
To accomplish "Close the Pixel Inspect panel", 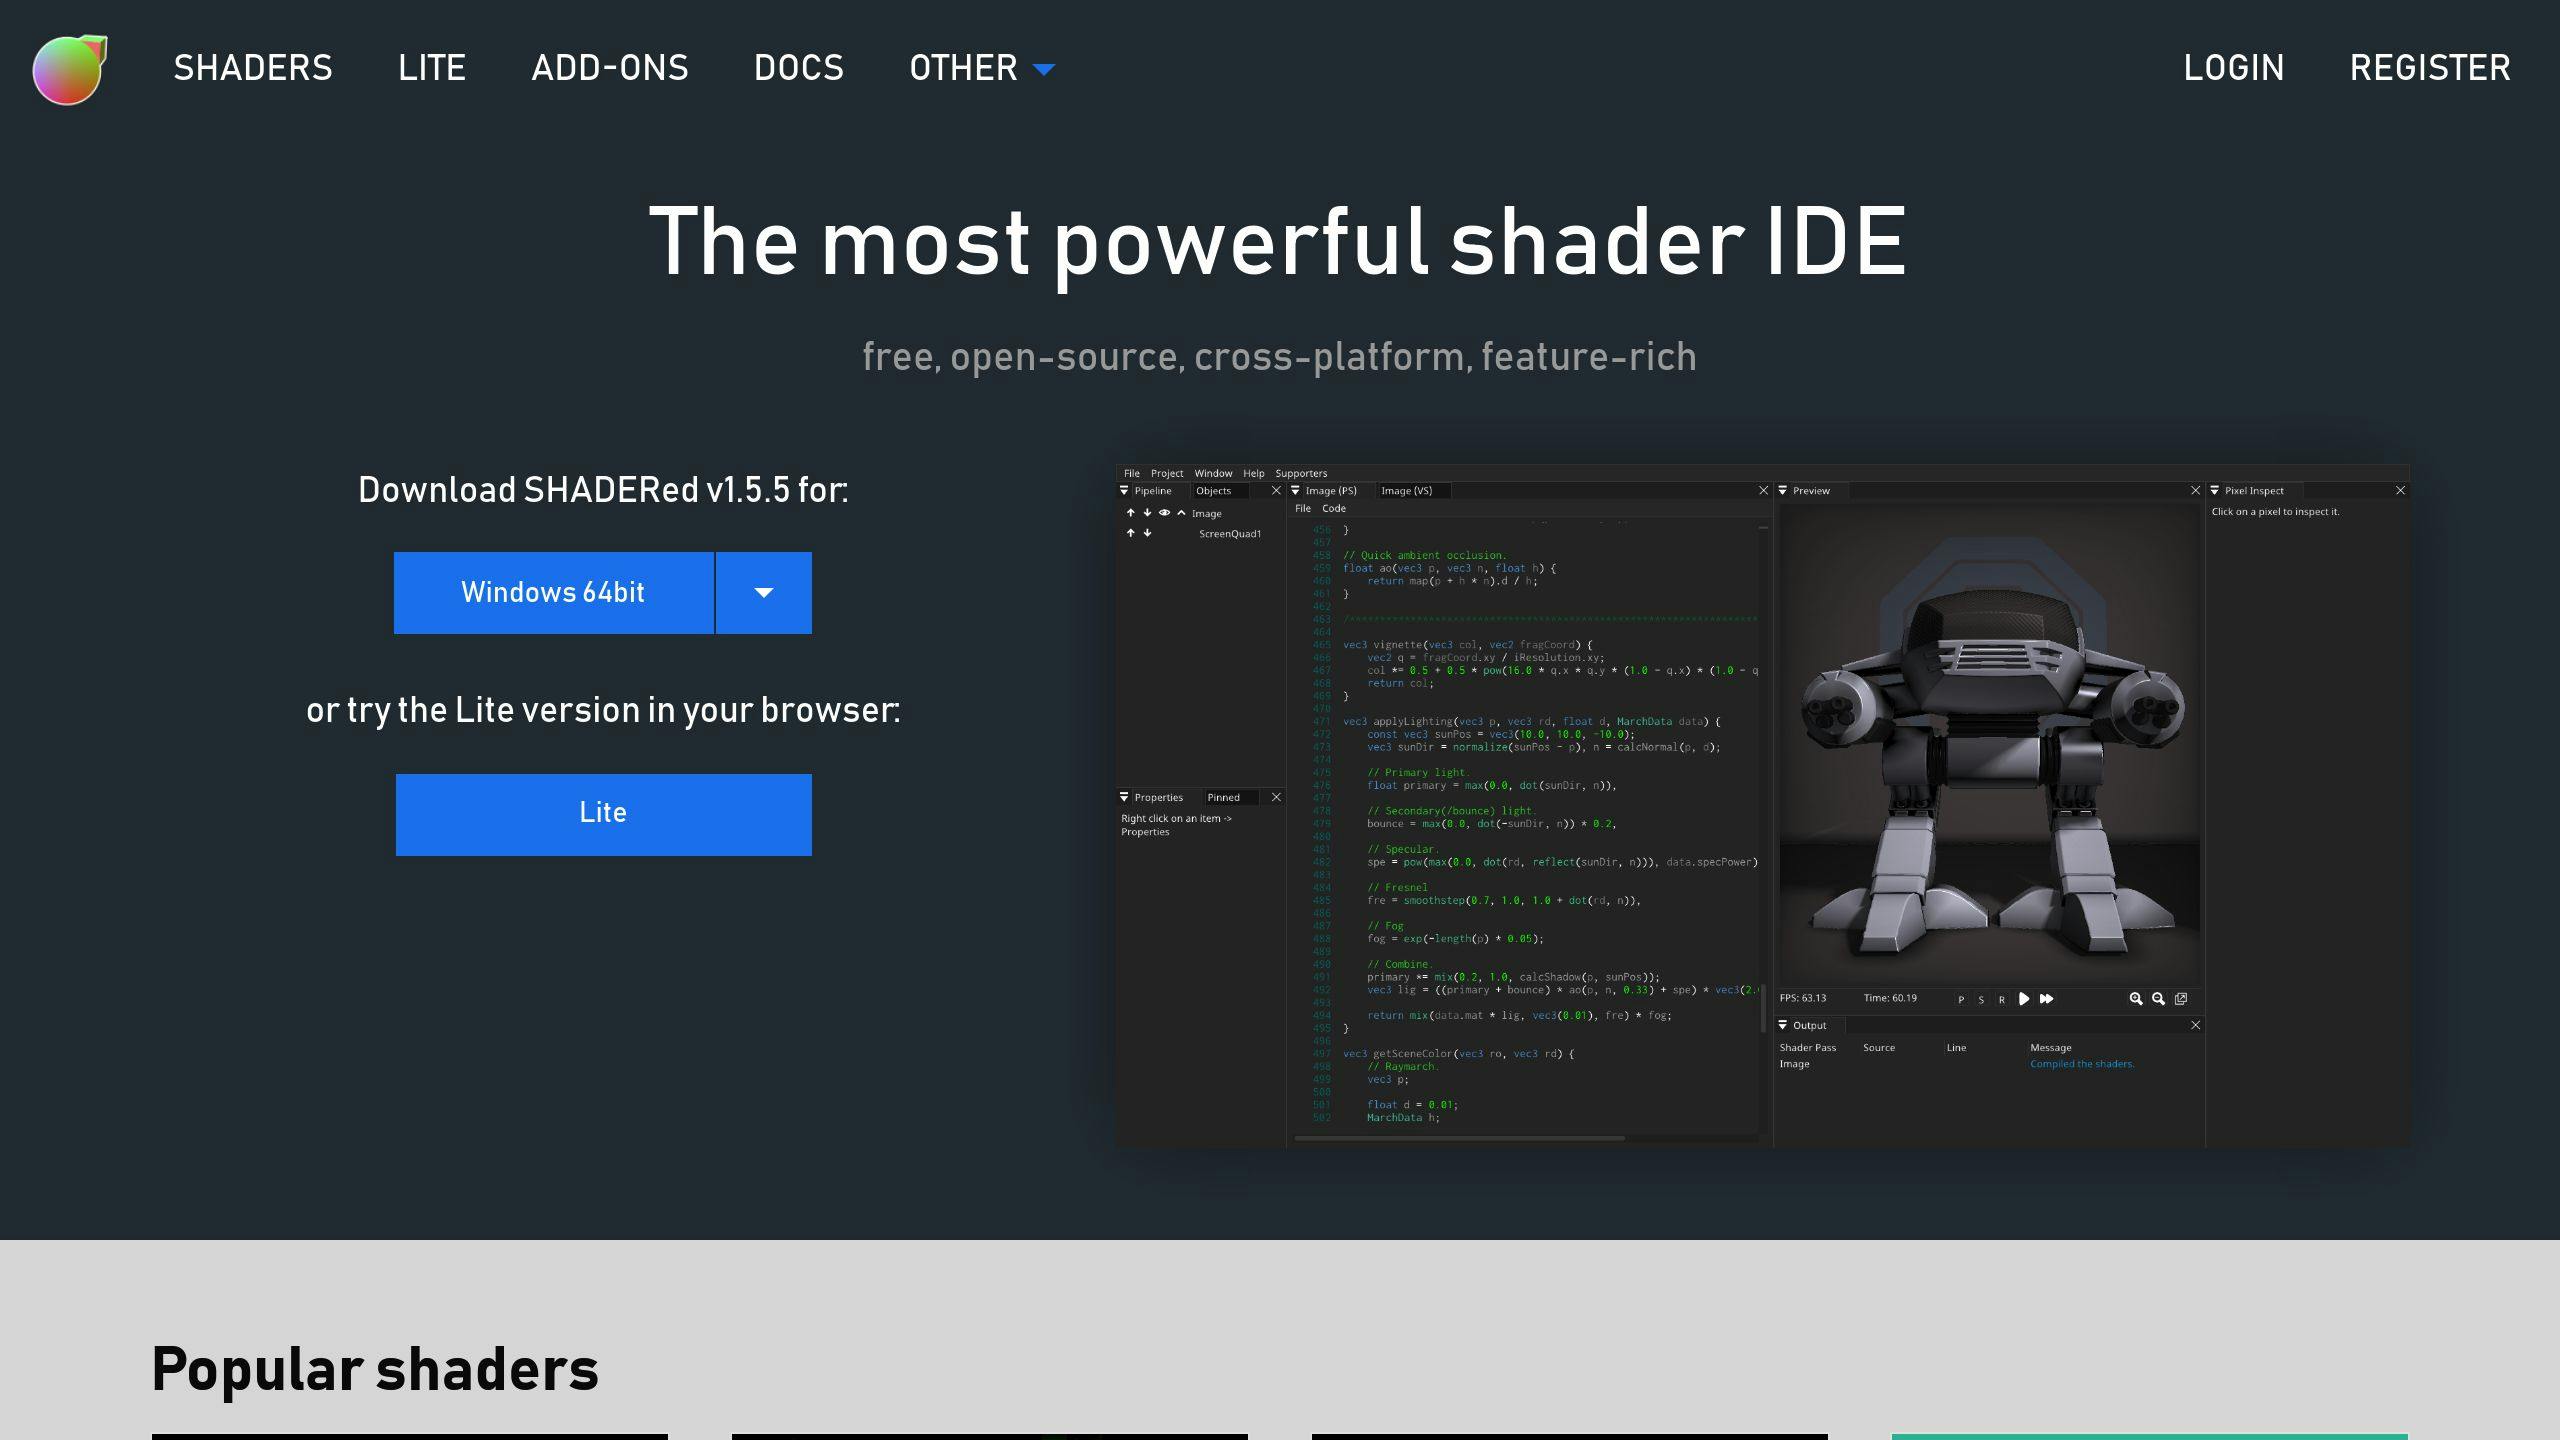I will point(2400,491).
